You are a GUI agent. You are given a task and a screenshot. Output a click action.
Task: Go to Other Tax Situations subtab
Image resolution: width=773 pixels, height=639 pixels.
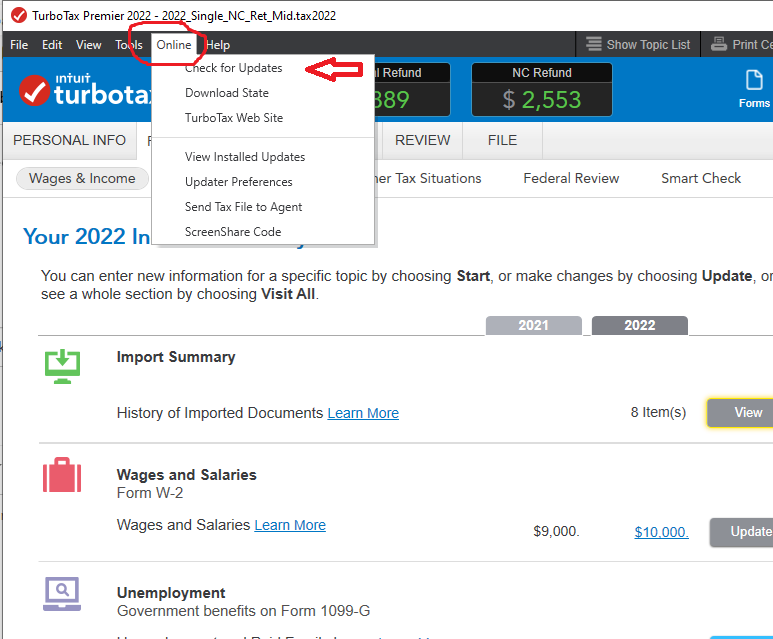[428, 178]
